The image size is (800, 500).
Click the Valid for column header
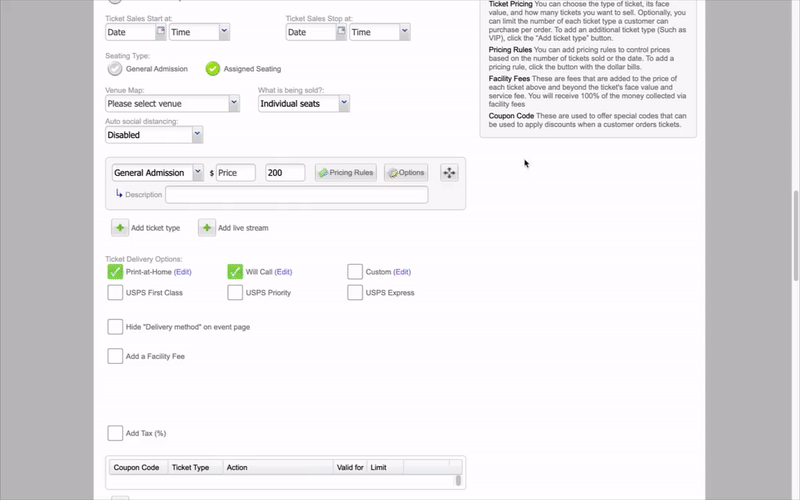click(x=349, y=467)
